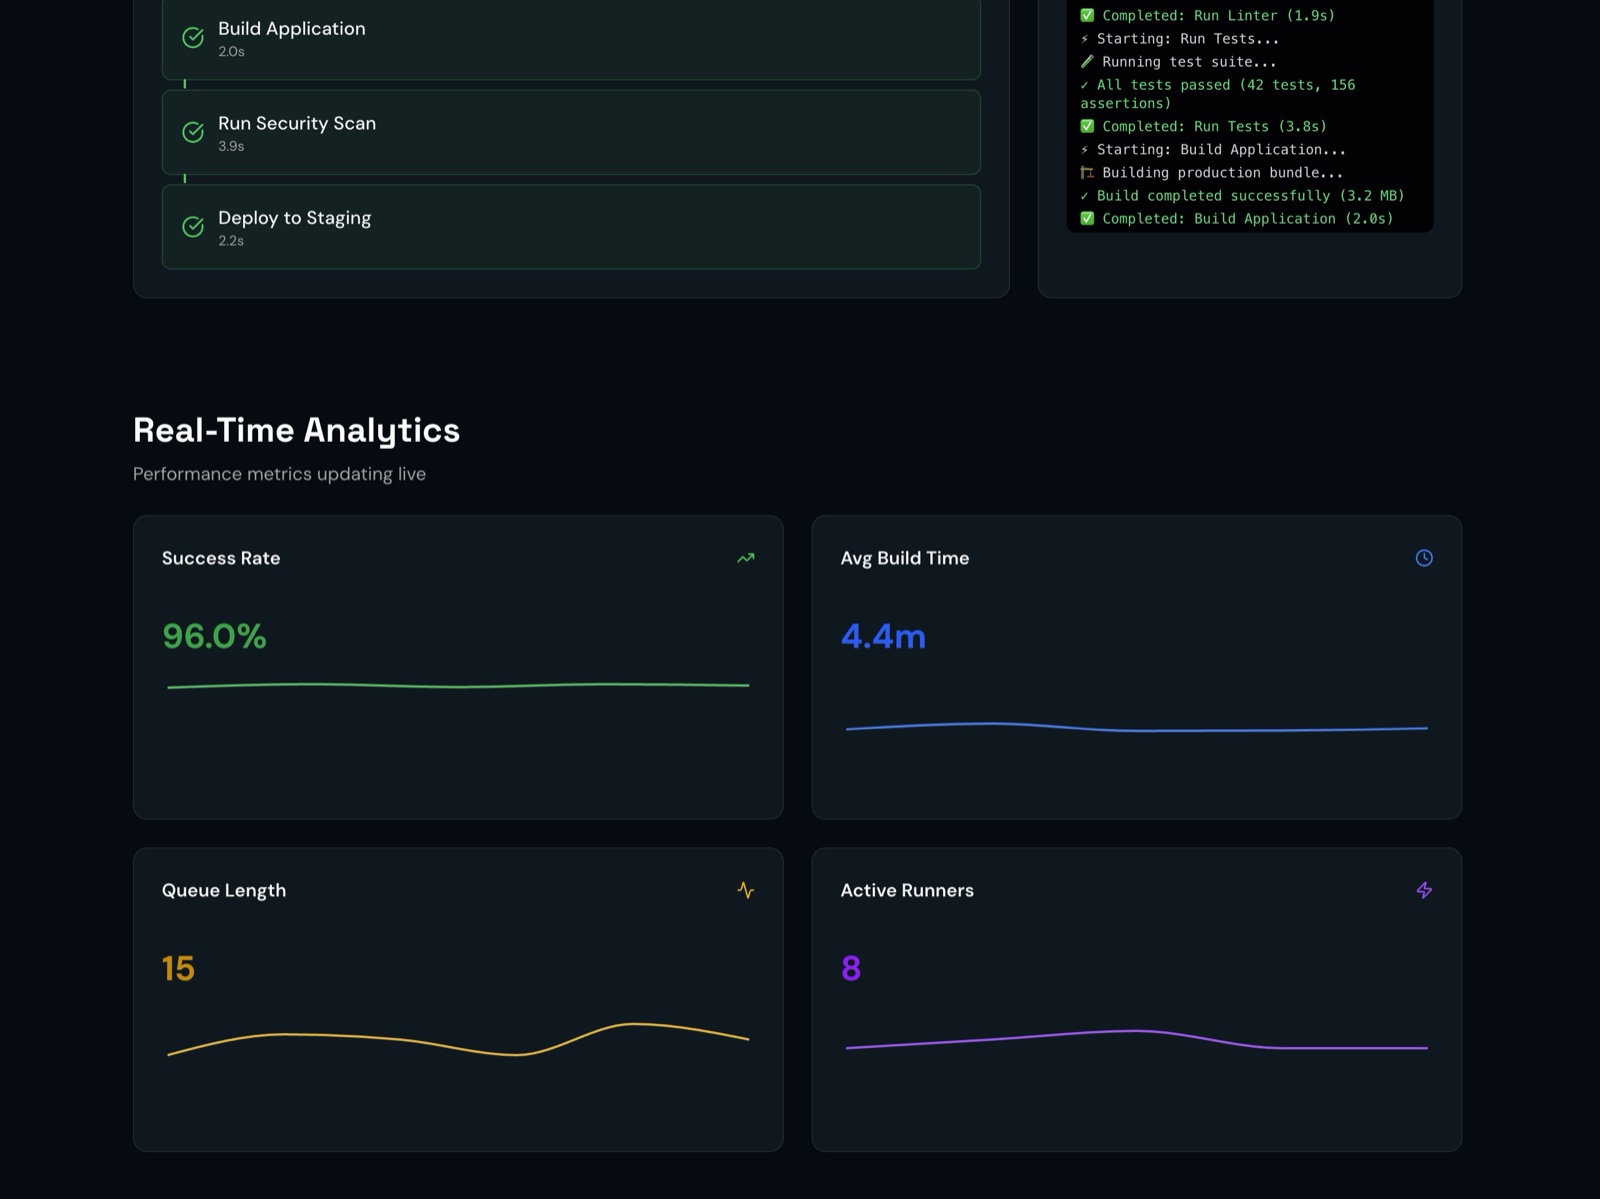Click green check emoji beside Run Tests log
Image resolution: width=1600 pixels, height=1199 pixels.
1087,126
